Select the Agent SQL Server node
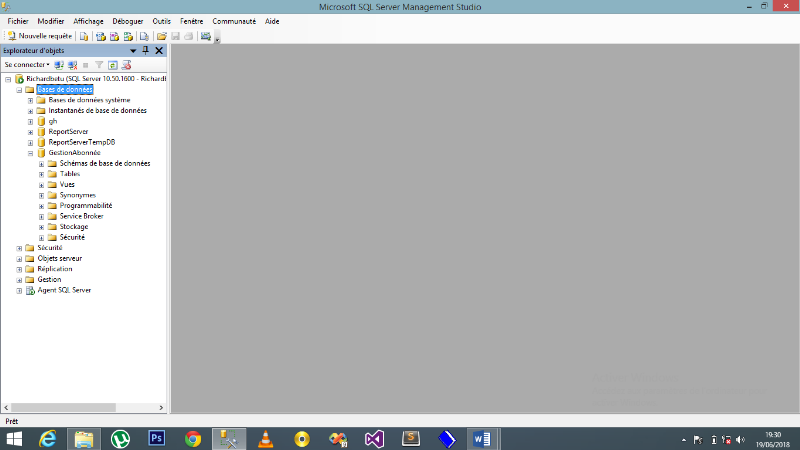The width and height of the screenshot is (800, 450). click(64, 290)
